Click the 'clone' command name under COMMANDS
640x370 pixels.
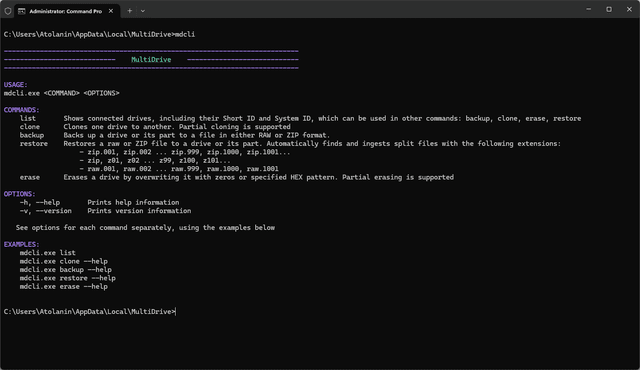pyautogui.click(x=30, y=127)
